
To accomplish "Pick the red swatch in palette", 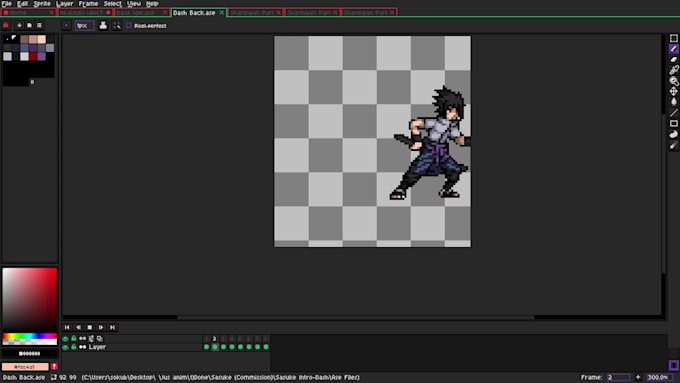I will pyautogui.click(x=33, y=56).
